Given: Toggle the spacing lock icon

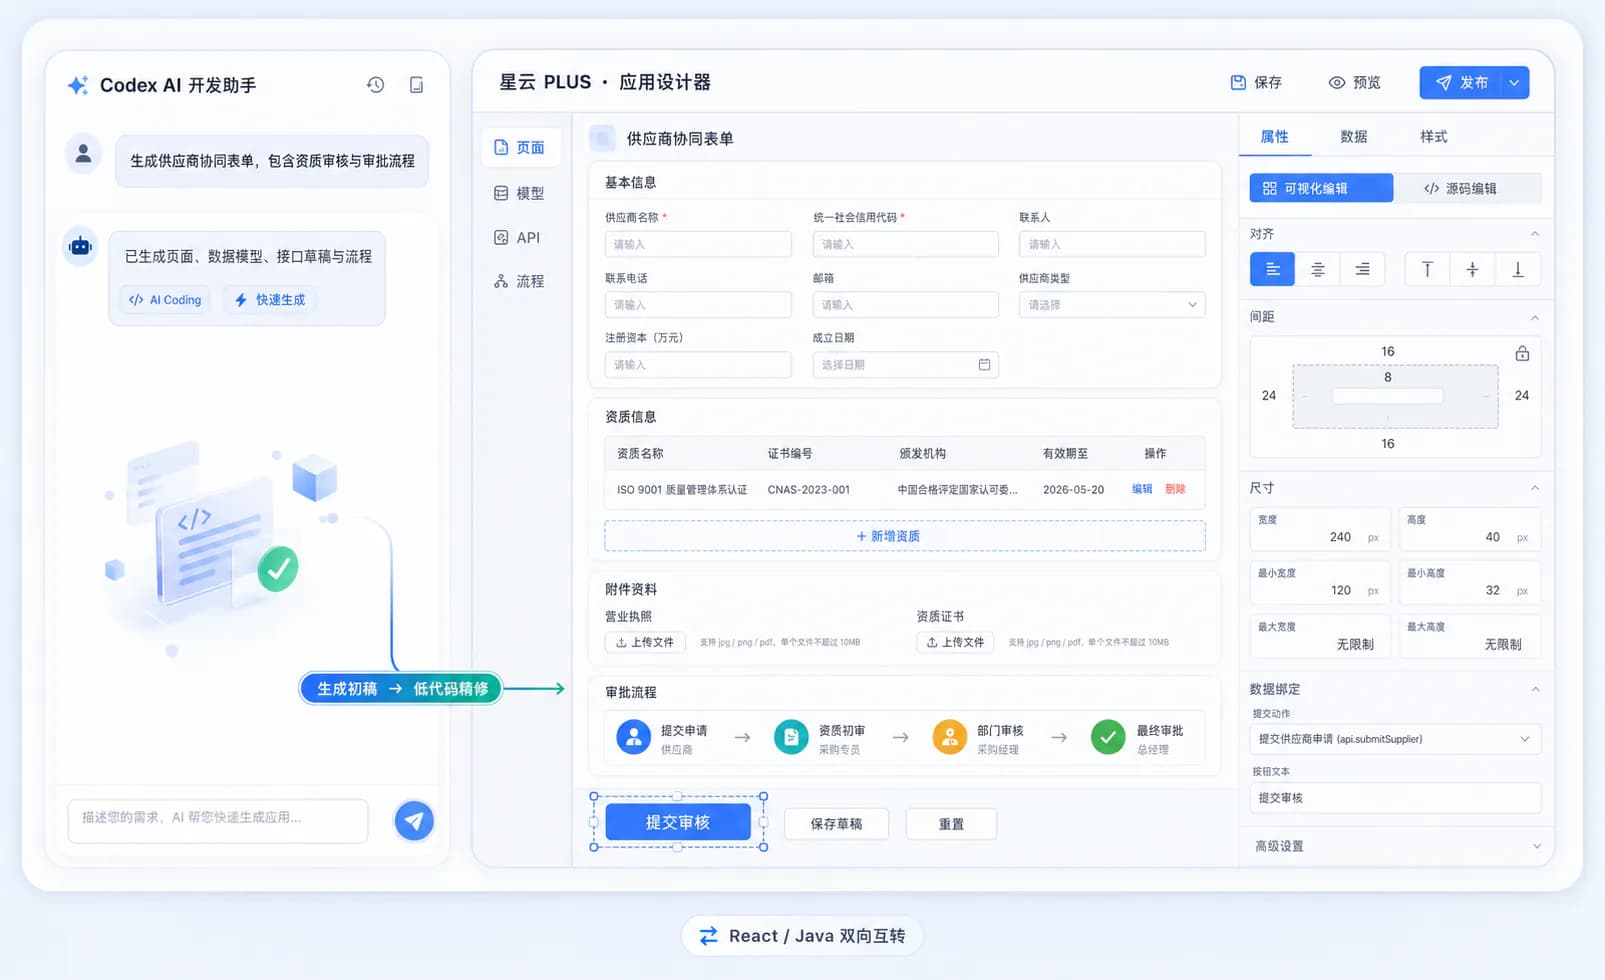Looking at the screenshot, I should pos(1522,353).
